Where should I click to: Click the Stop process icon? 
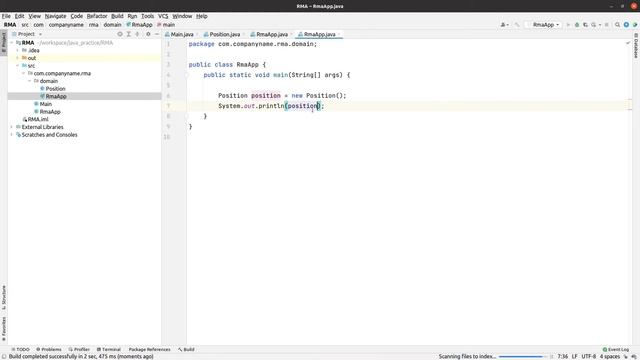click(x=607, y=25)
